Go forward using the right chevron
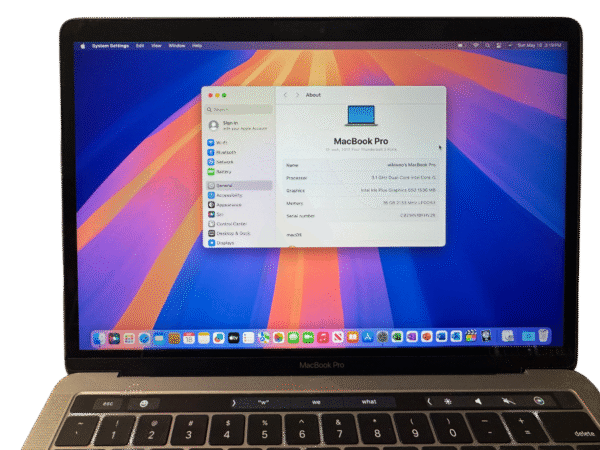This screenshot has height=450, width=600. (297, 95)
